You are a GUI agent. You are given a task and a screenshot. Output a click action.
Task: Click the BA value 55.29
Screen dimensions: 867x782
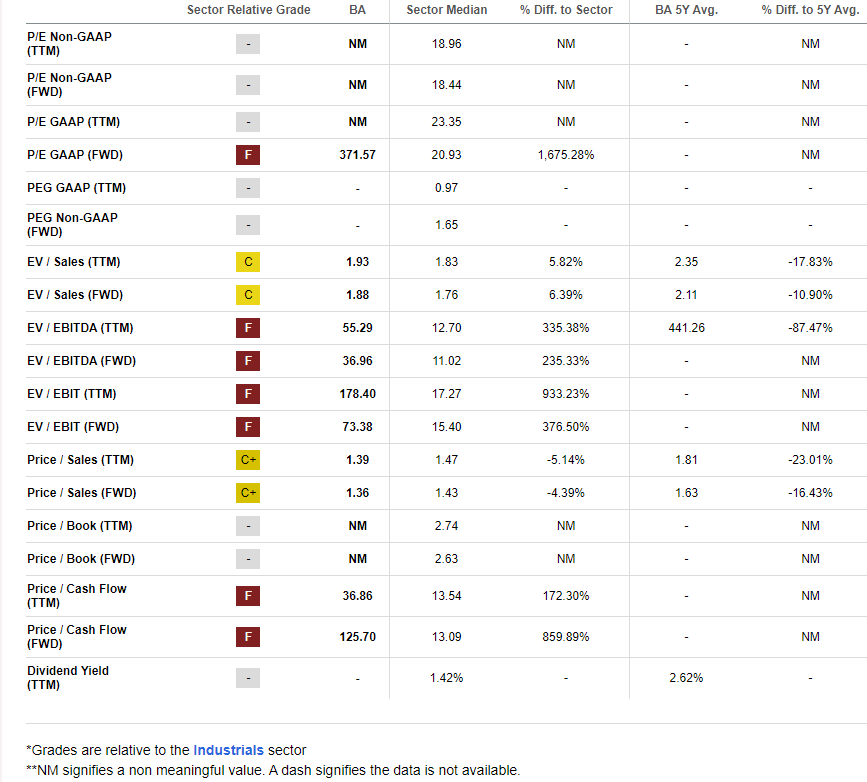click(357, 328)
